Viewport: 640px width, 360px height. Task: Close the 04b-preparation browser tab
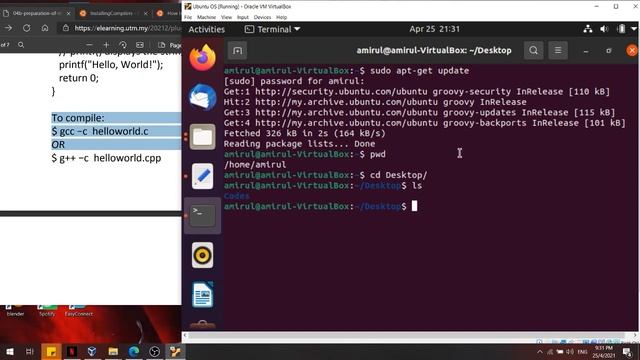[68, 13]
